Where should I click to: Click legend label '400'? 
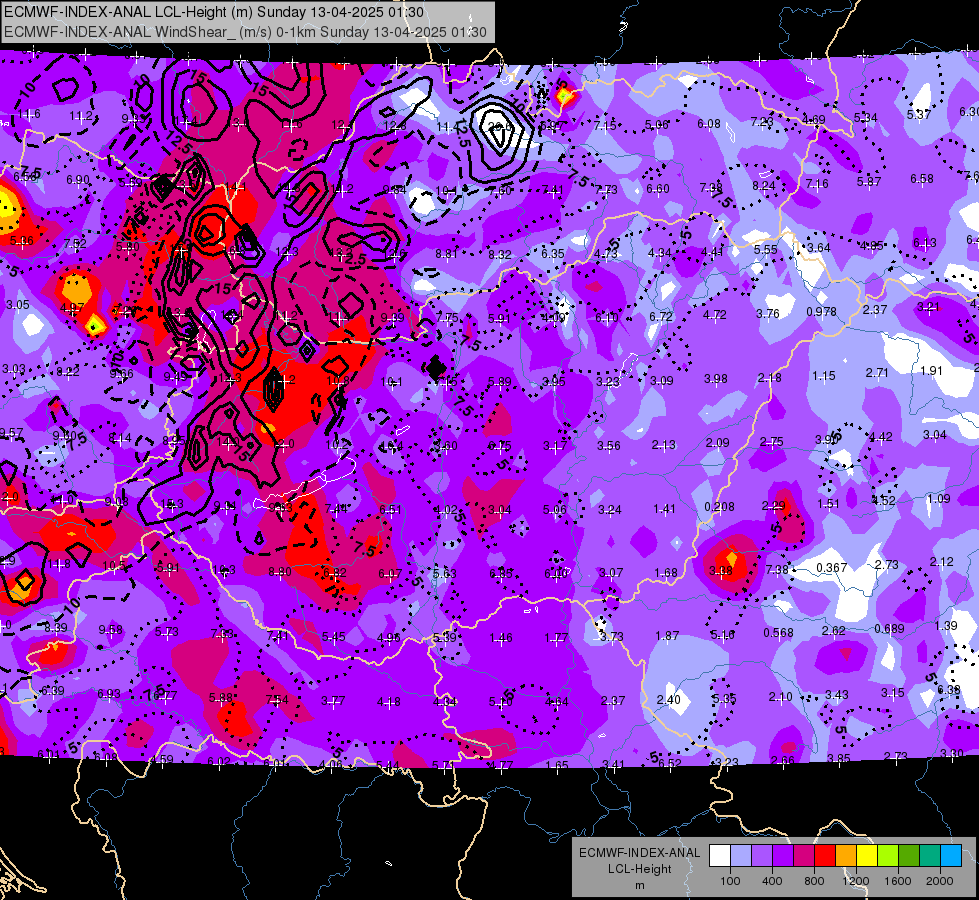click(x=772, y=881)
